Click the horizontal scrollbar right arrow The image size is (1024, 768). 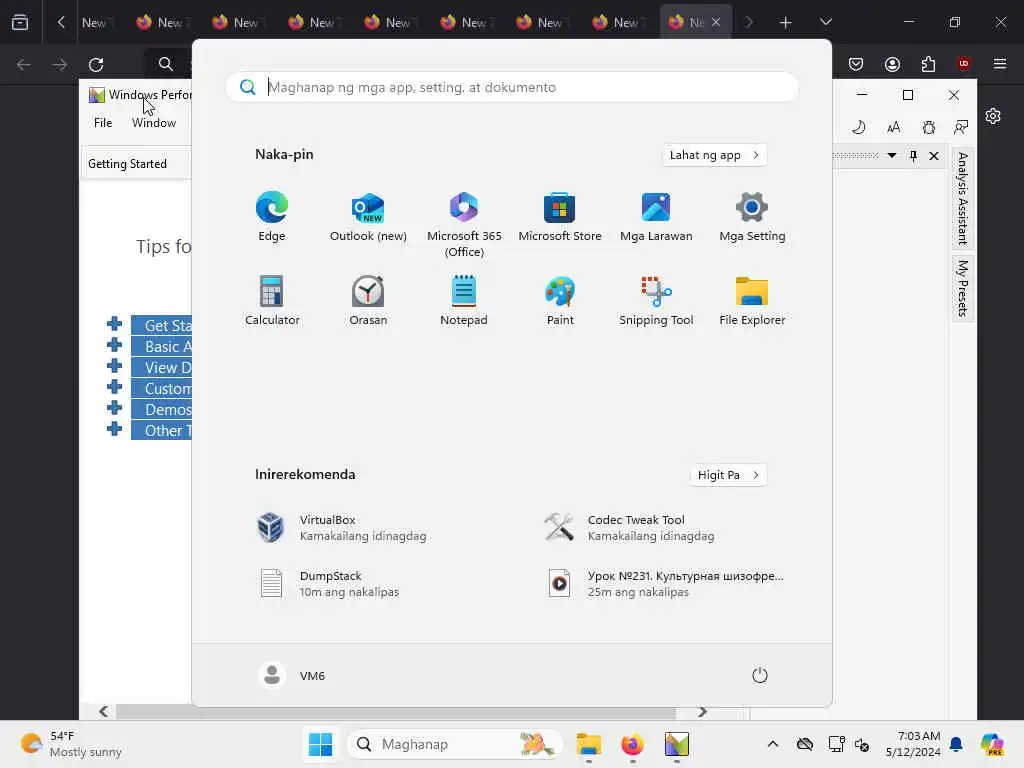point(702,711)
